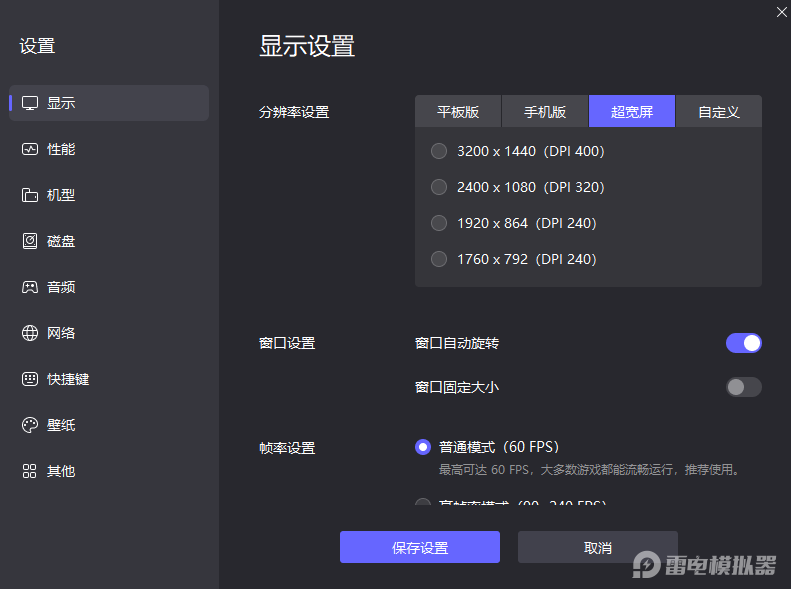Select the 超宽屏 resolution tab
The width and height of the screenshot is (791, 589).
(632, 111)
